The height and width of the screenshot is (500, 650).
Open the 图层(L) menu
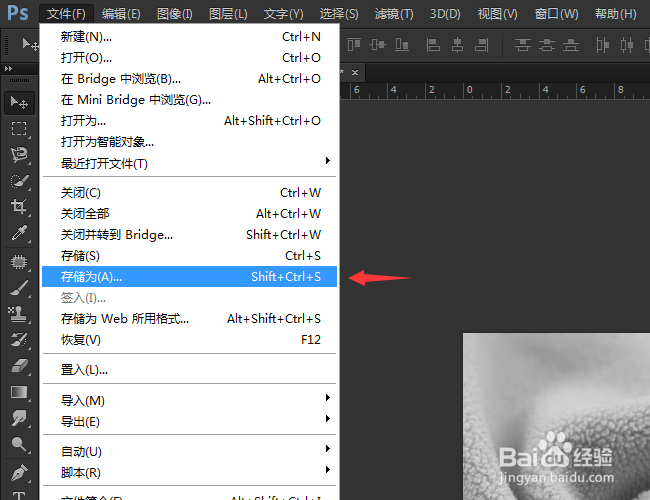pos(228,14)
